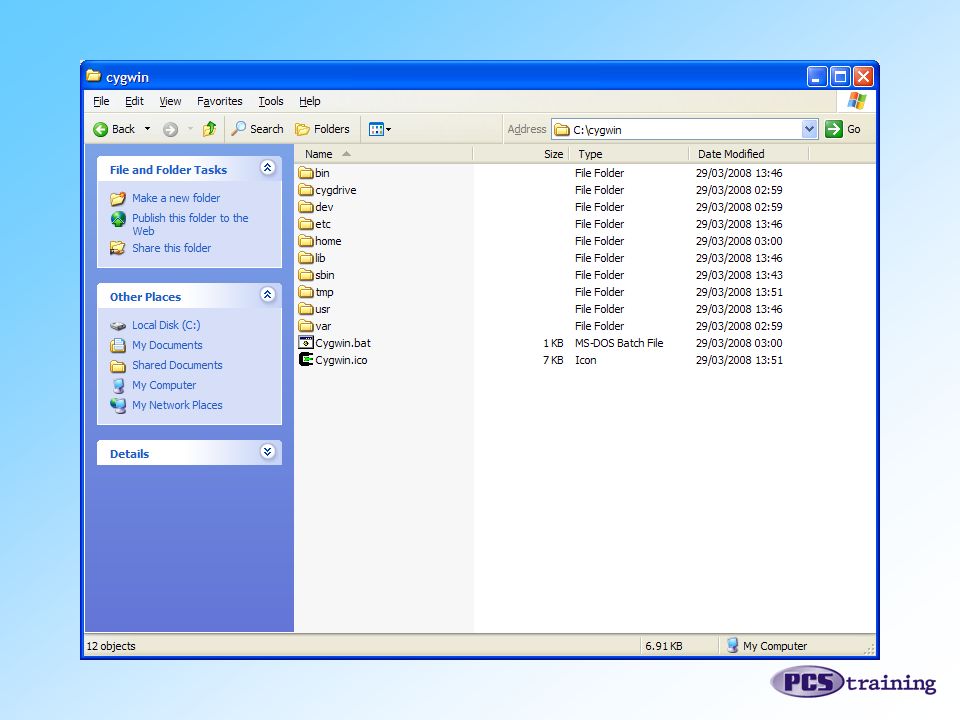Sort files by the Type column header
Image resolution: width=960 pixels, height=720 pixels.
click(x=629, y=154)
